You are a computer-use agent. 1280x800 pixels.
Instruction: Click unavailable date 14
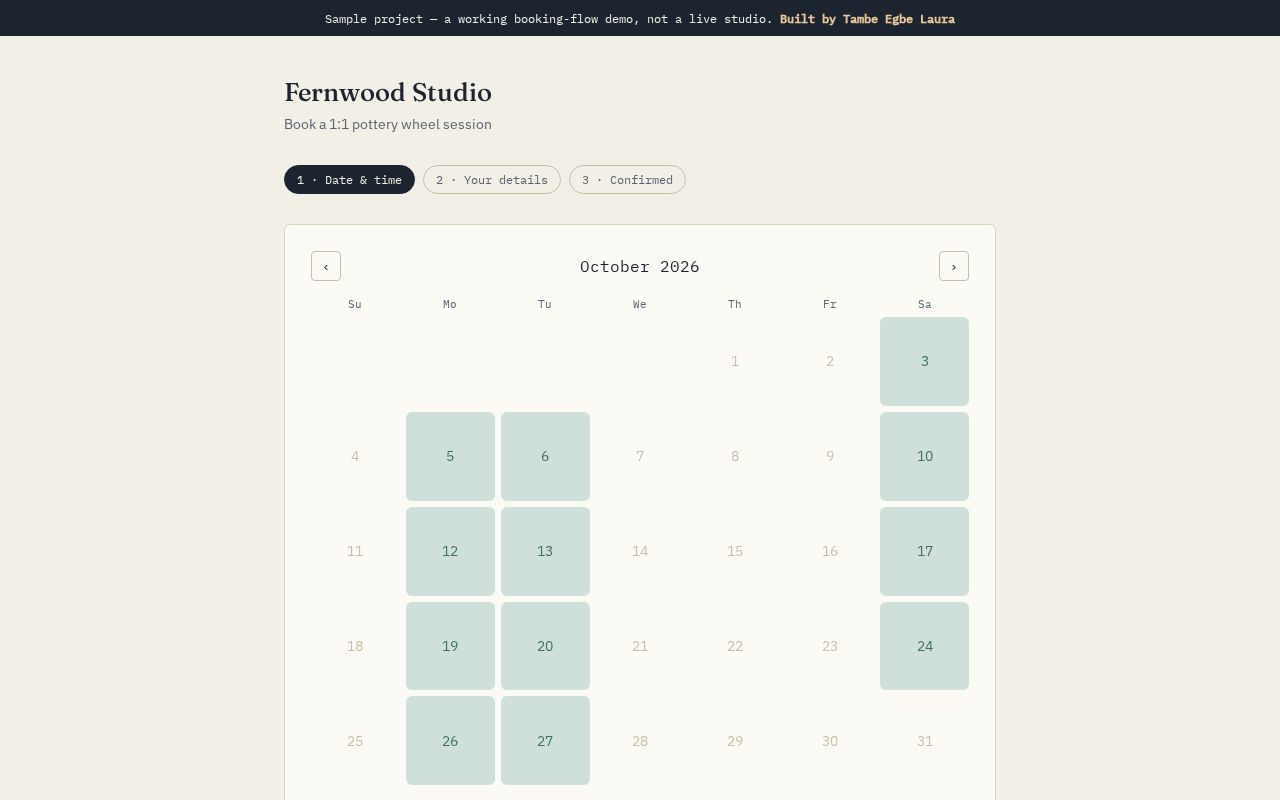640,551
